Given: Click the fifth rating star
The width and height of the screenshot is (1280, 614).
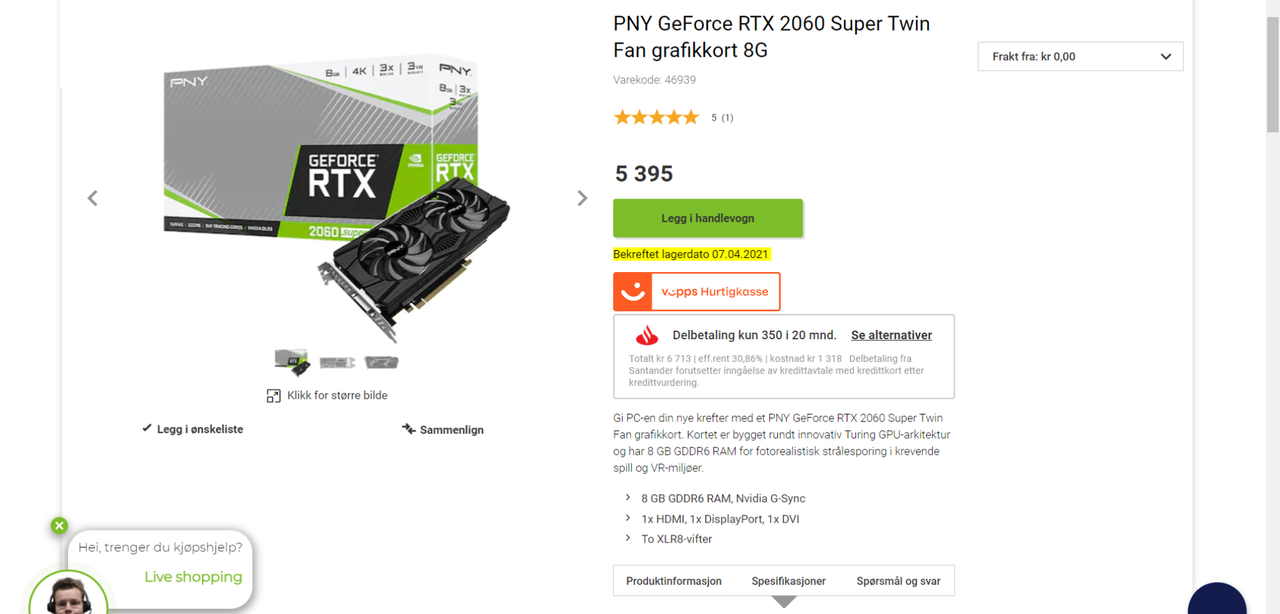Looking at the screenshot, I should [691, 117].
